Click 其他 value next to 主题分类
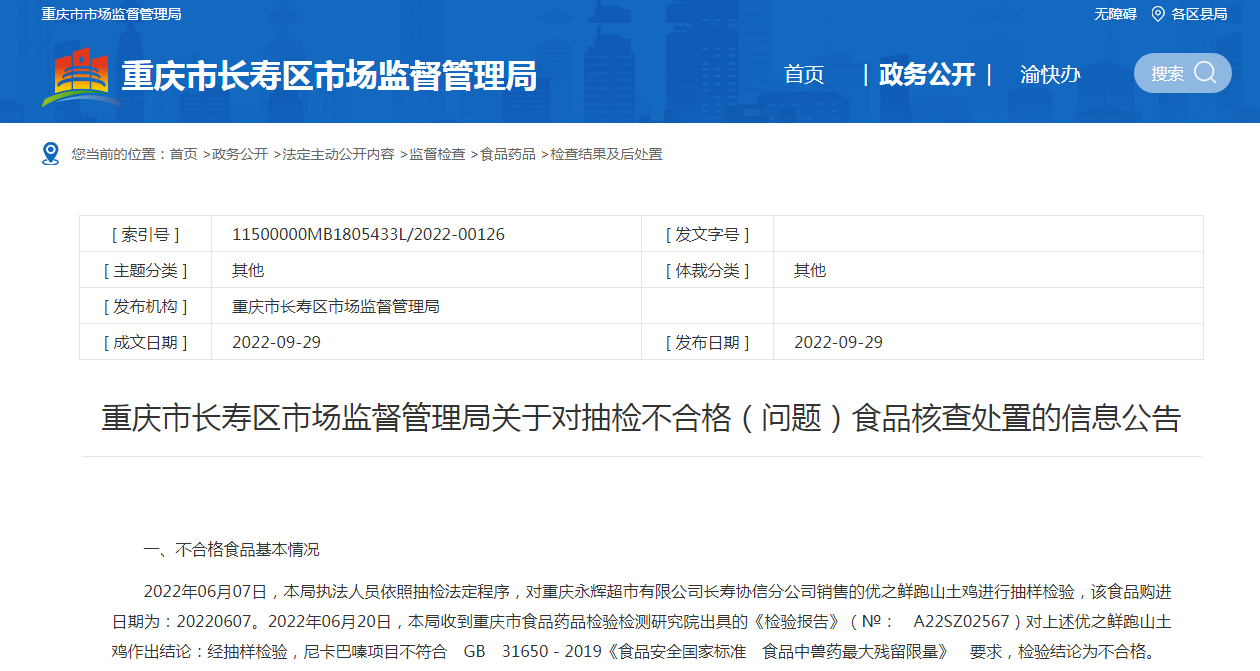 tap(248, 270)
